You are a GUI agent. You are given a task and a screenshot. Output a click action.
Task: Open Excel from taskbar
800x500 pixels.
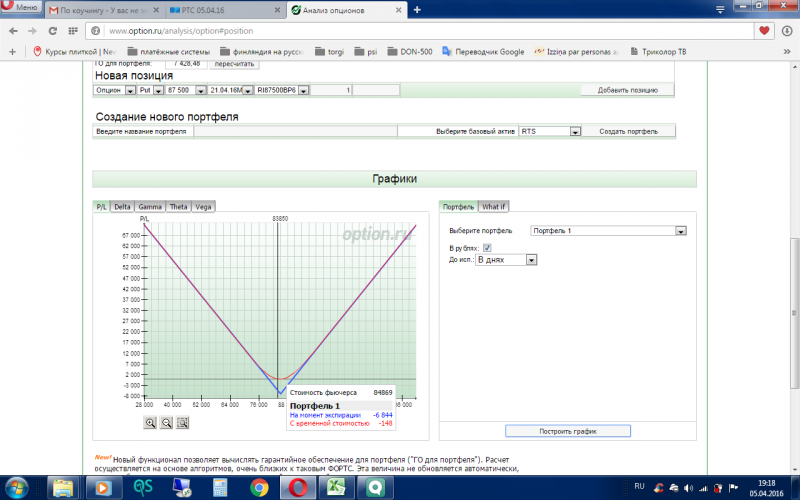click(336, 488)
